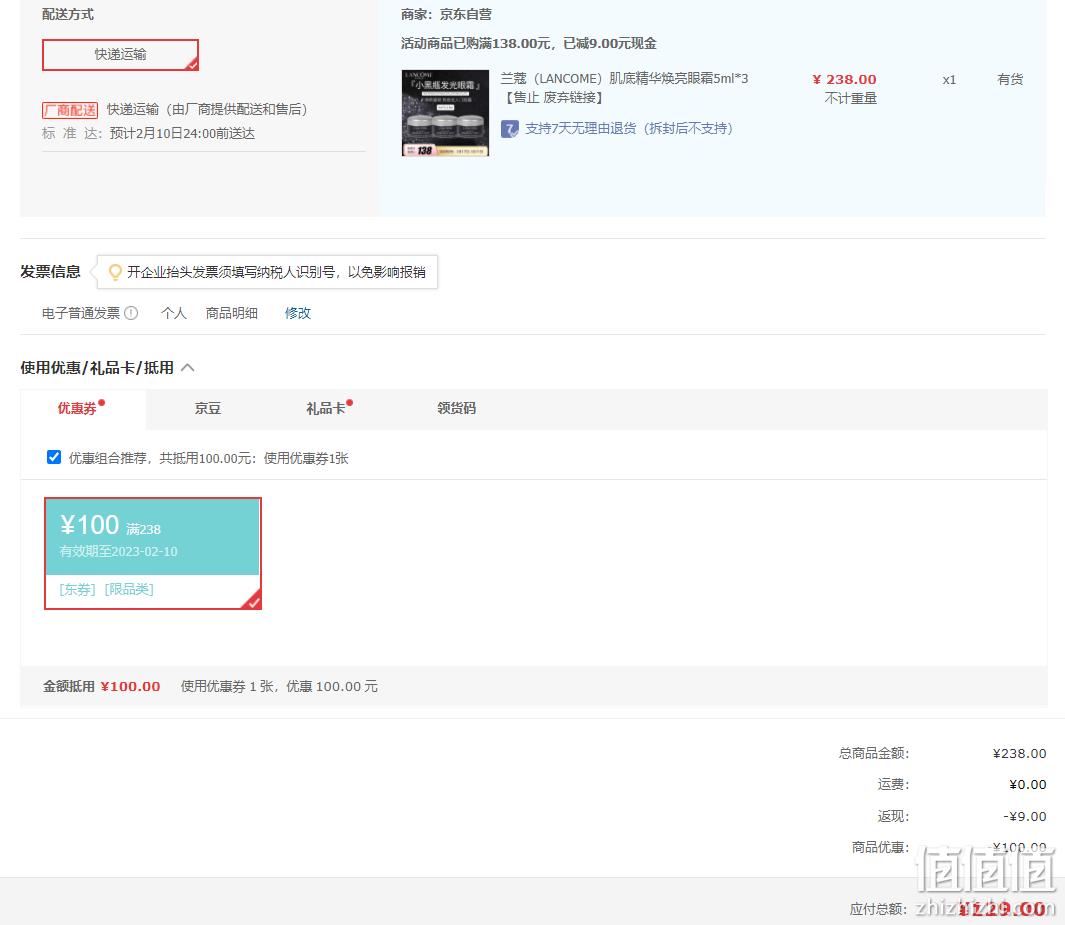
Task: Click the 总商品金额 ¥238.00 value
Action: pyautogui.click(x=1019, y=753)
